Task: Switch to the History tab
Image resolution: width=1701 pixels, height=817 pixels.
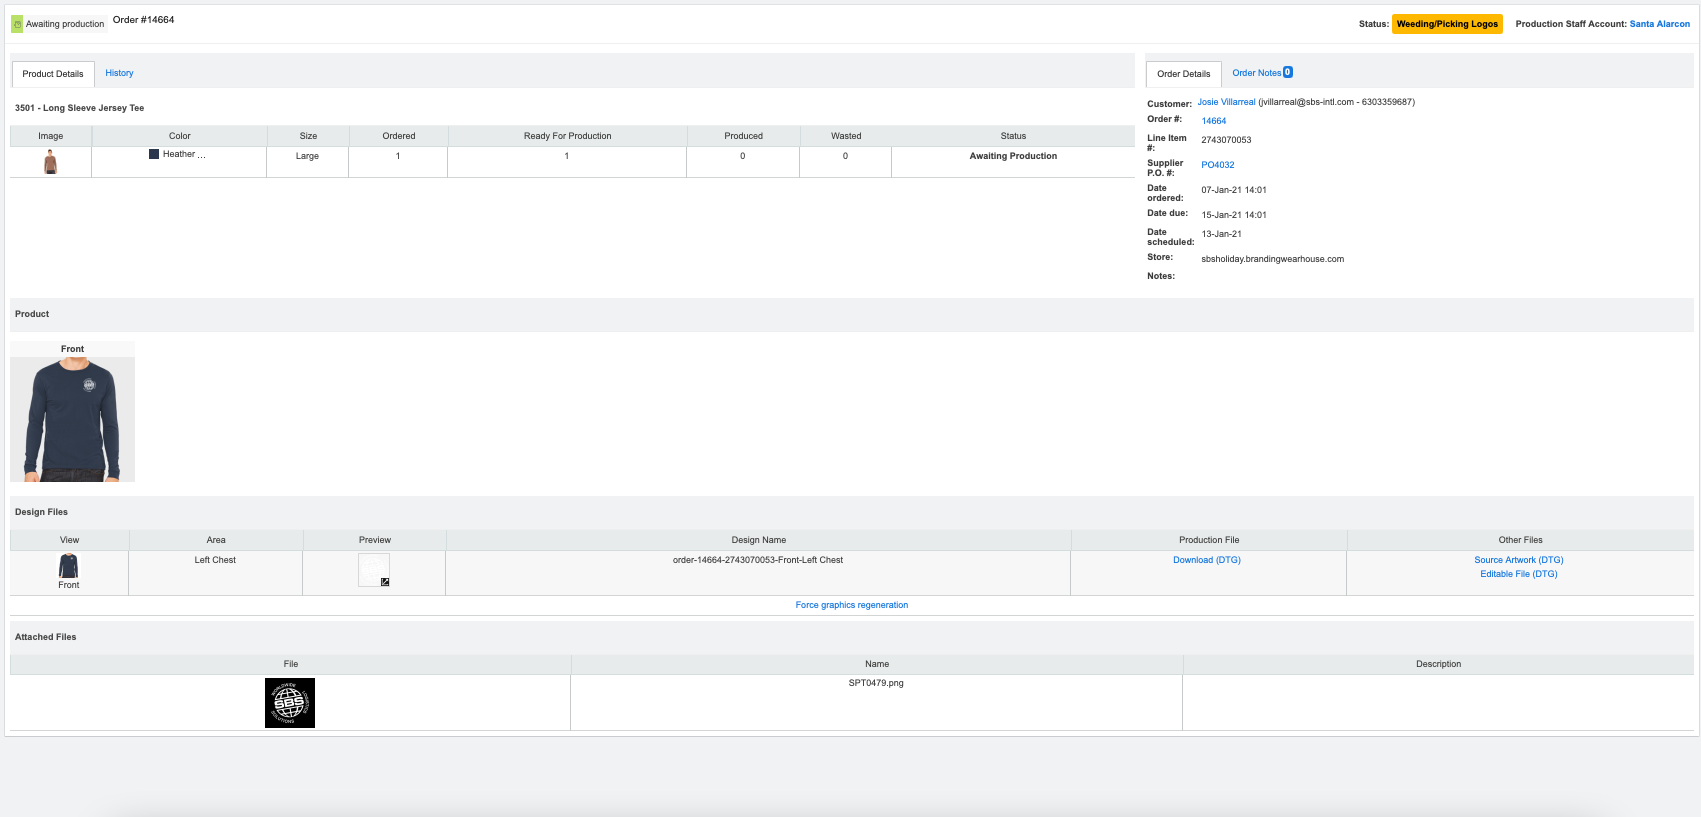Action: (119, 73)
